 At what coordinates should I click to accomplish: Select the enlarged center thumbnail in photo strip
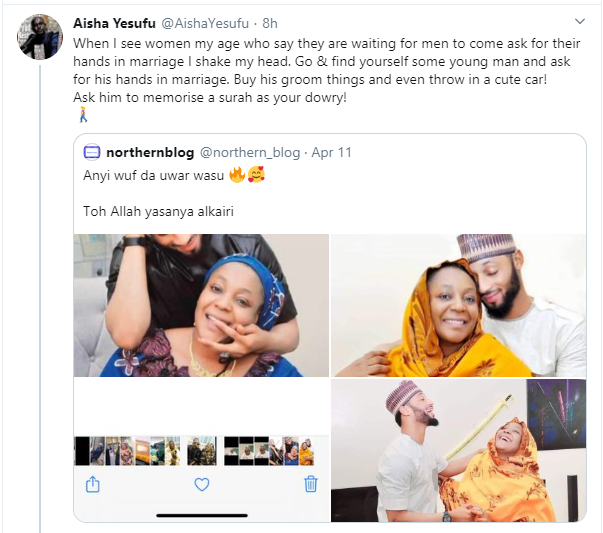click(x=201, y=451)
